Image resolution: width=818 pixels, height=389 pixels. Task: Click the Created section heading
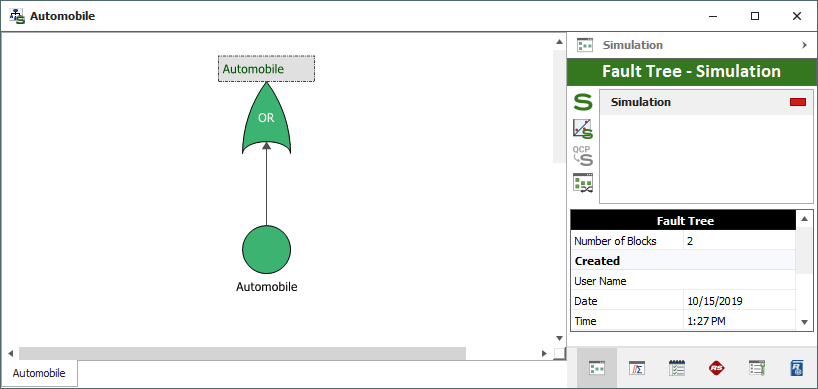coord(683,261)
